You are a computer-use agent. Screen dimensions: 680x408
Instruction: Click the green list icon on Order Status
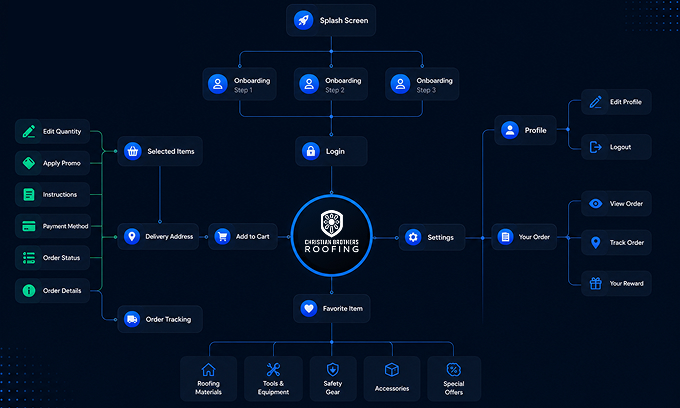tap(29, 258)
